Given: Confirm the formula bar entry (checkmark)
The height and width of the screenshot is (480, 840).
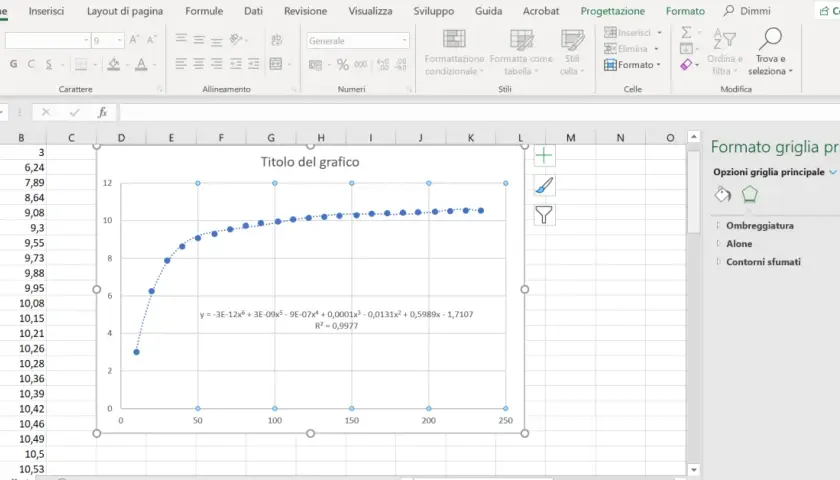Looking at the screenshot, I should tap(74, 112).
